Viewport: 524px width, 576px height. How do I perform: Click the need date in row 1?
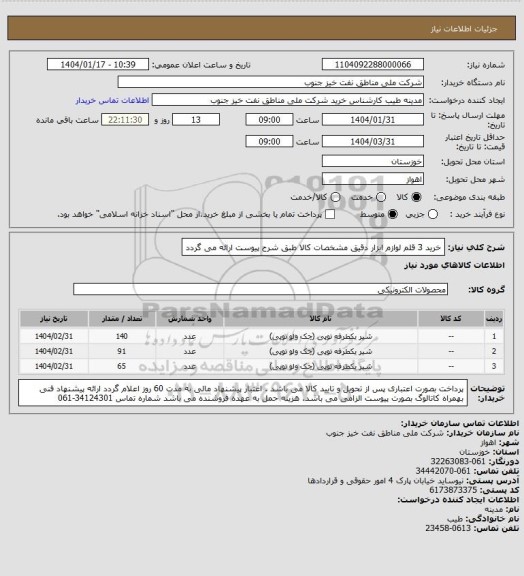54,336
